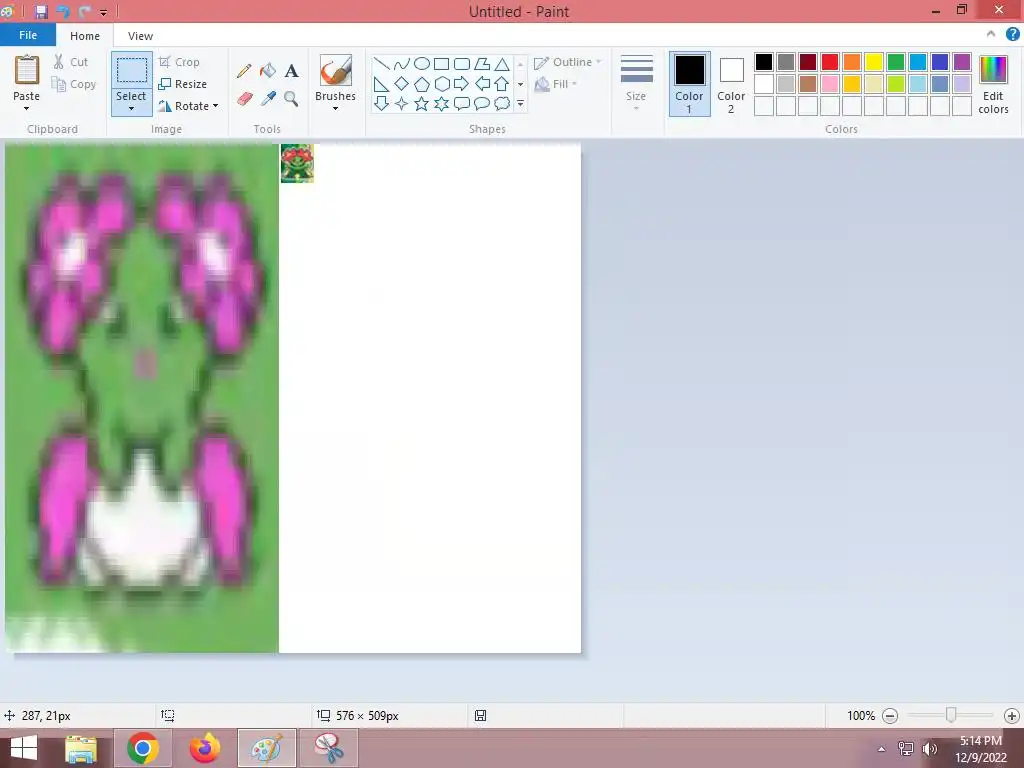
Task: Expand the Shapes gallery more arrow
Action: (520, 103)
